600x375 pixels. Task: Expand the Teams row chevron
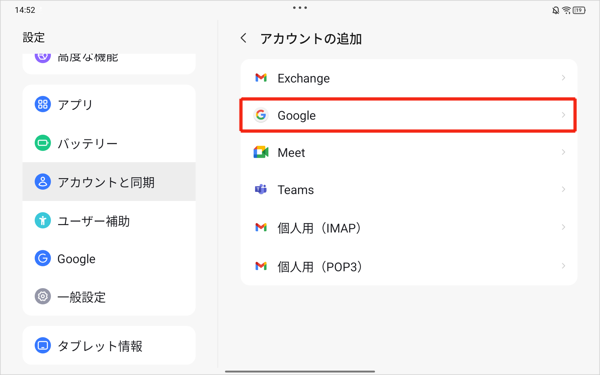563,189
